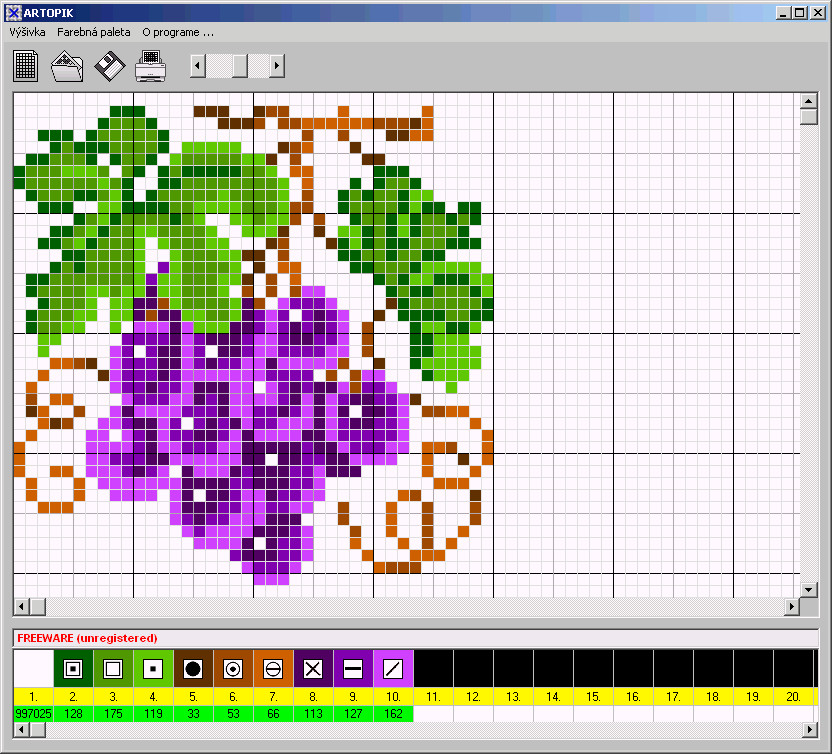Screen dimensions: 832x754
Task: Select empty black swatch number 12
Action: (x=473, y=669)
